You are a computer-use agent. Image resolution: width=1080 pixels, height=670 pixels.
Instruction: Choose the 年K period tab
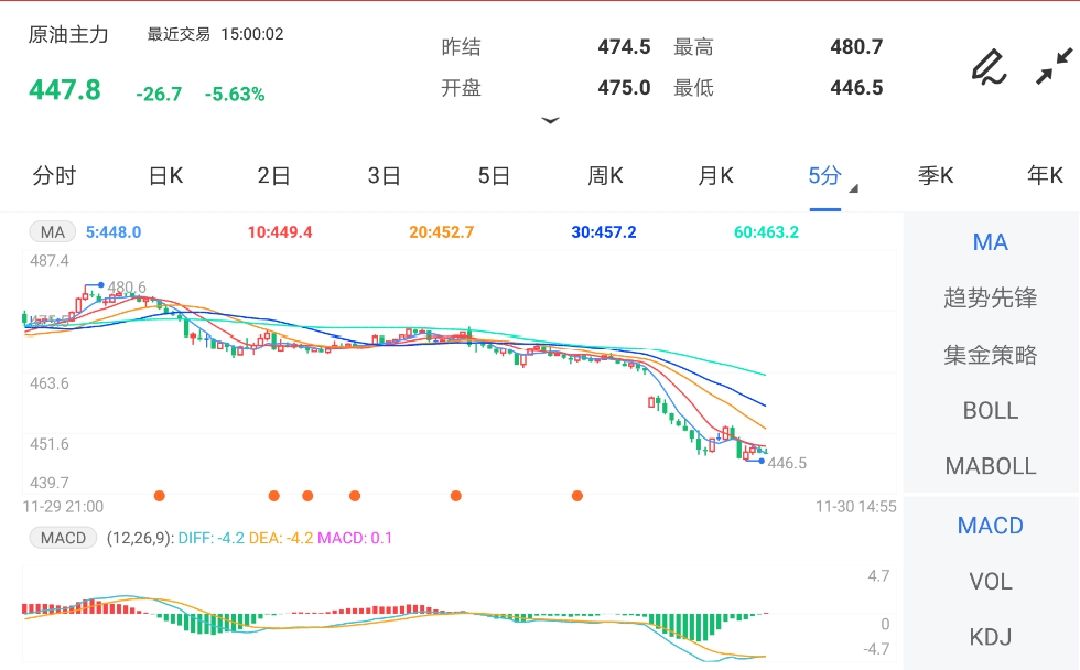coord(1044,177)
